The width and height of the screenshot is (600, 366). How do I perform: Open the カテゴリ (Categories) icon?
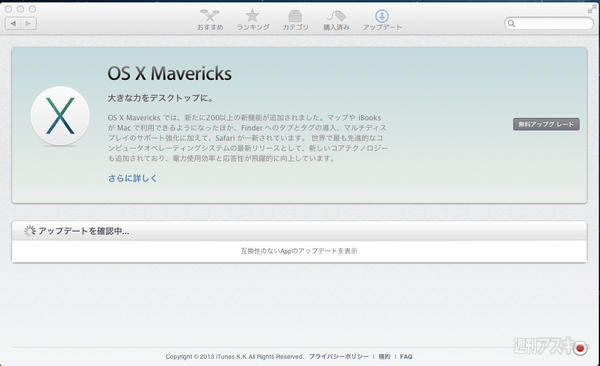295,20
